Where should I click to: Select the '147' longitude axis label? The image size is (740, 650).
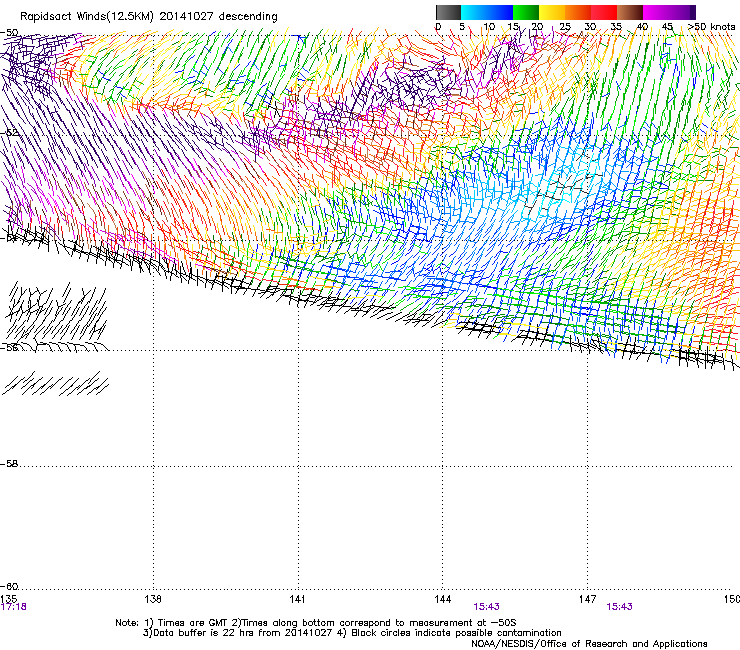point(587,599)
